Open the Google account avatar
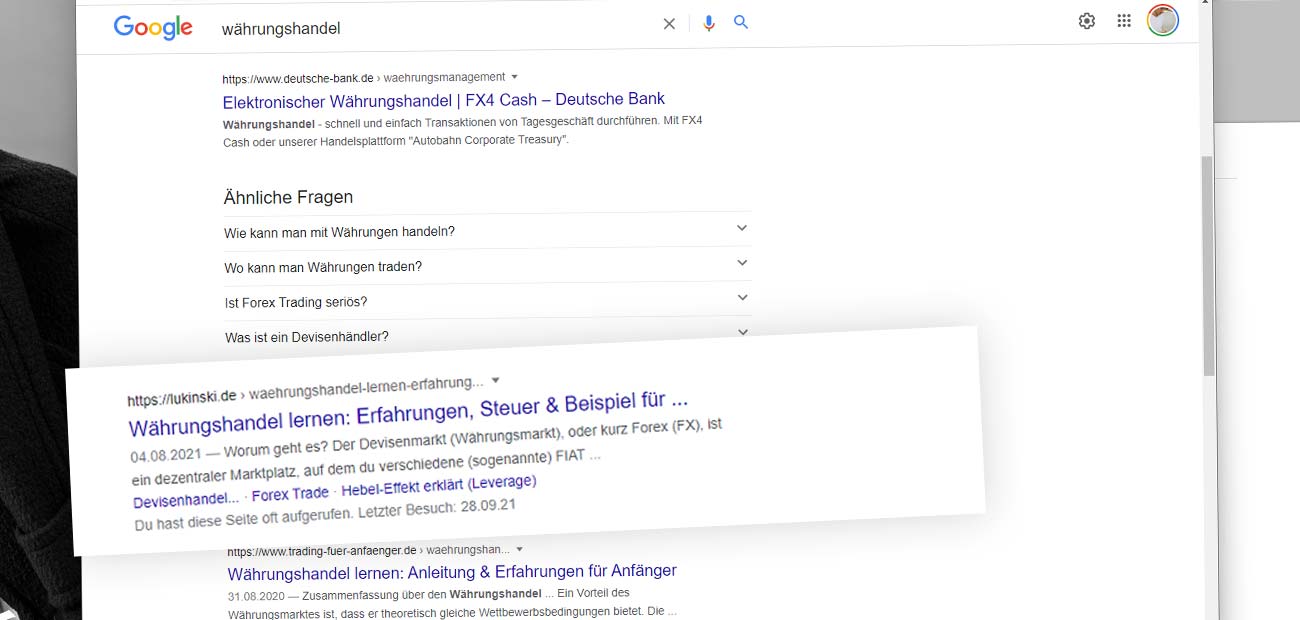This screenshot has width=1300, height=620. pyautogui.click(x=1163, y=20)
